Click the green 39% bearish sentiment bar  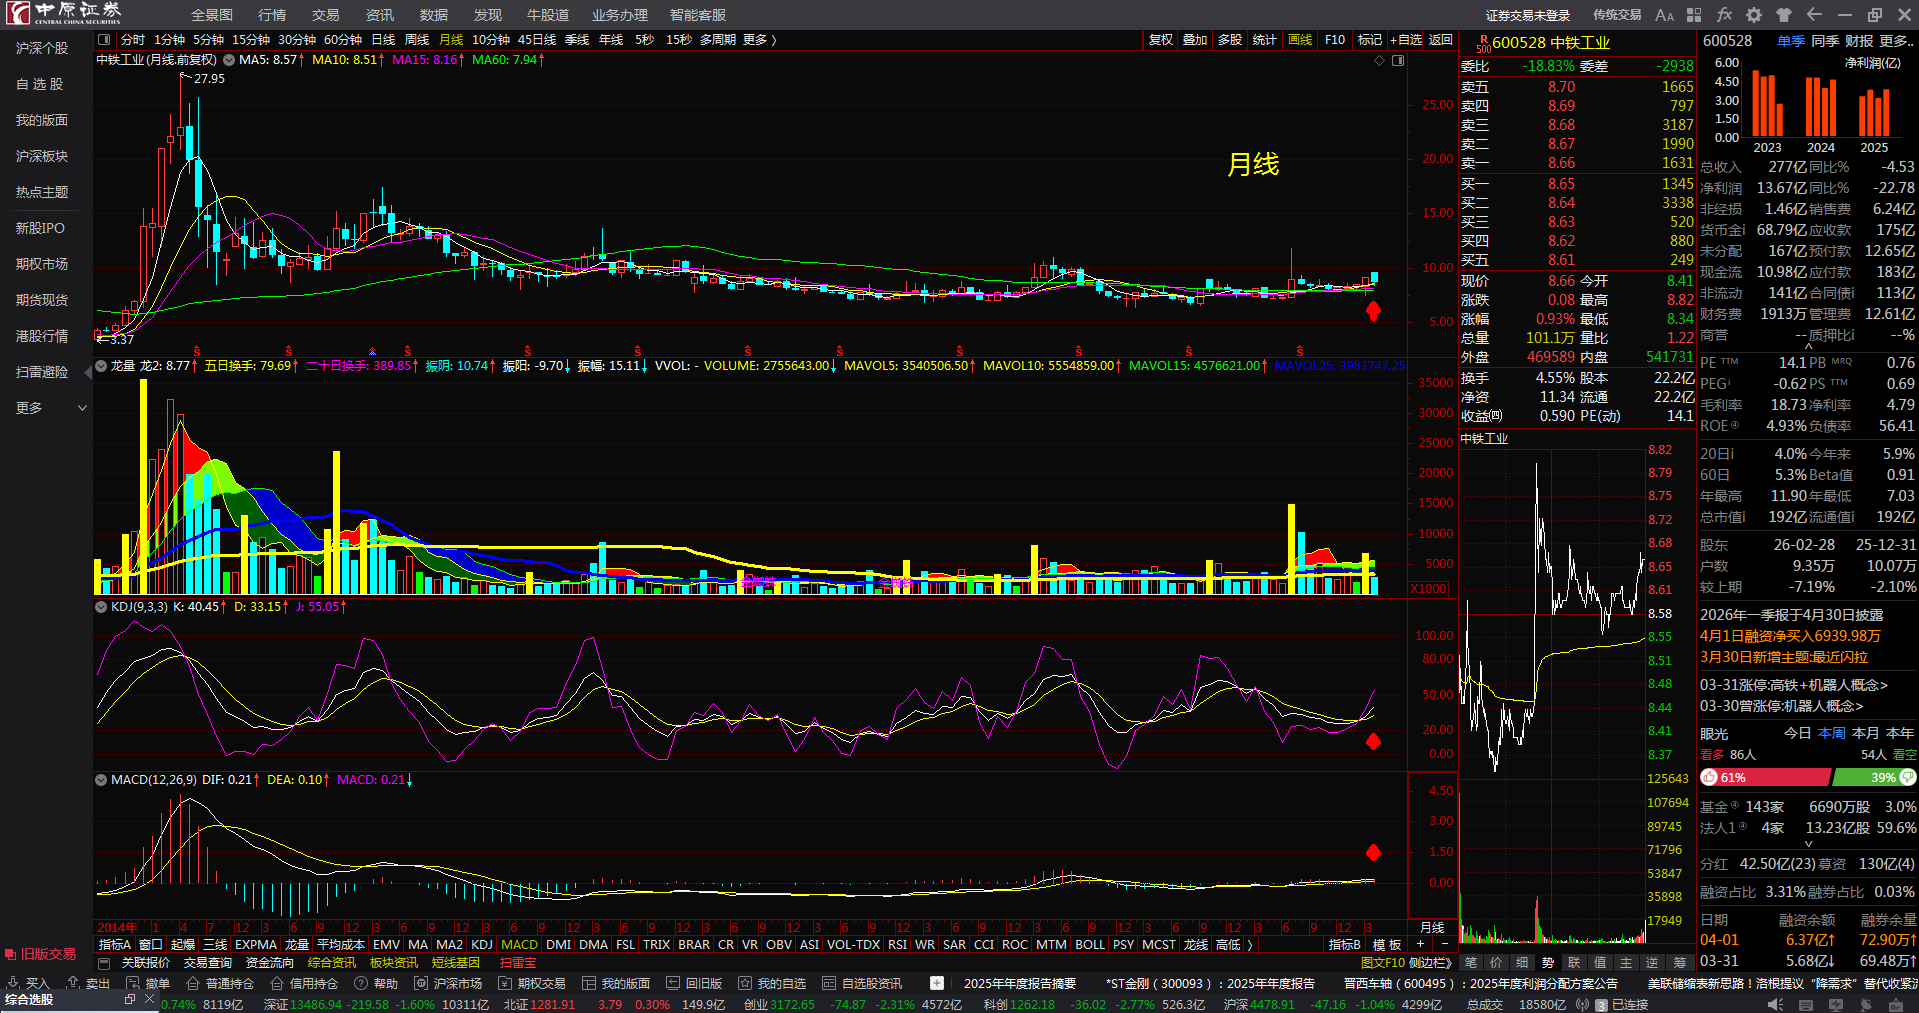(1874, 777)
